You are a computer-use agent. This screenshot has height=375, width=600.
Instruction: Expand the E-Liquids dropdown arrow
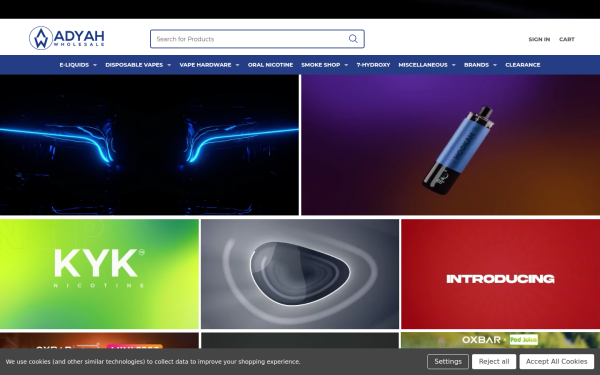pyautogui.click(x=95, y=65)
